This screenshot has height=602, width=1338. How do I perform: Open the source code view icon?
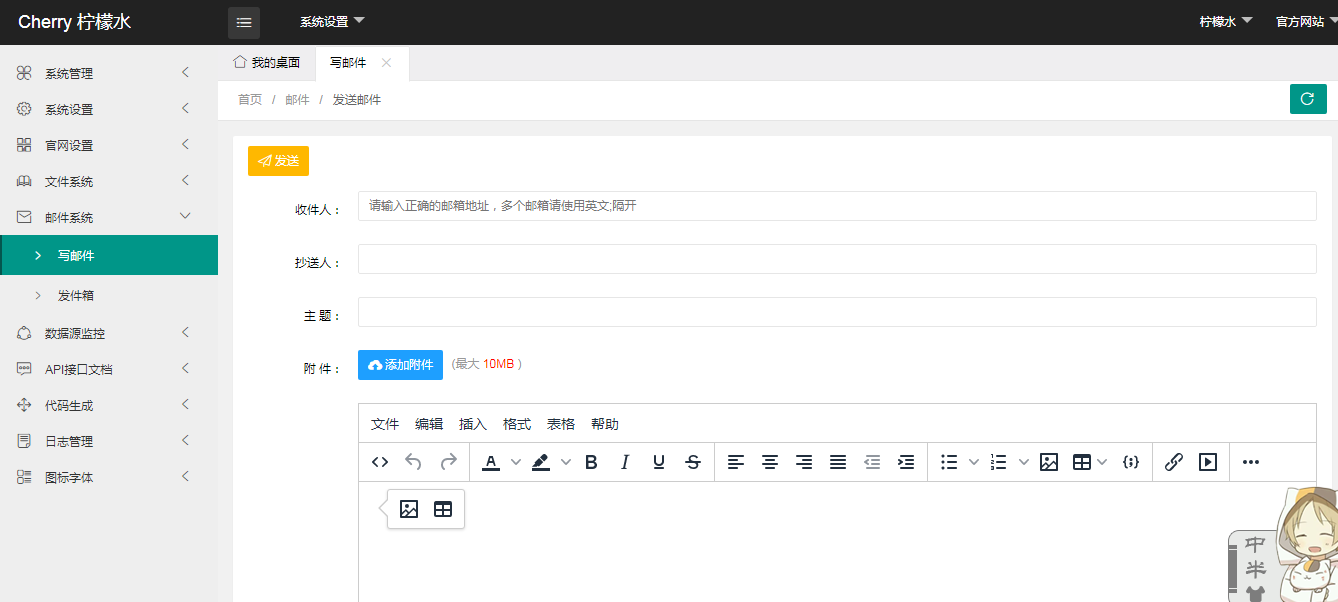tap(380, 462)
